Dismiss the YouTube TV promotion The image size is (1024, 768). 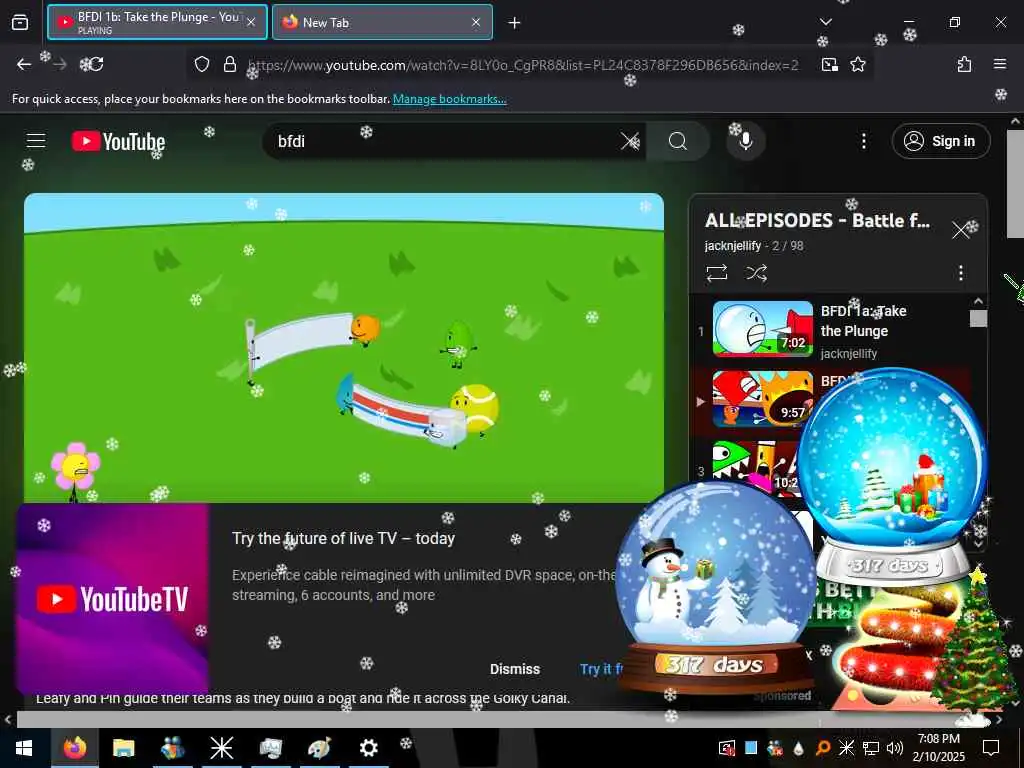pos(515,669)
